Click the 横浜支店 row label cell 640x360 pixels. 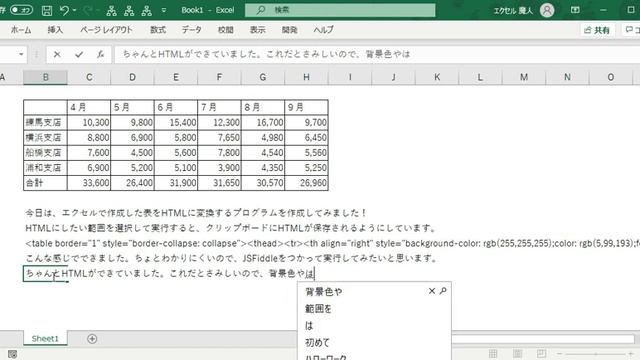coord(45,138)
